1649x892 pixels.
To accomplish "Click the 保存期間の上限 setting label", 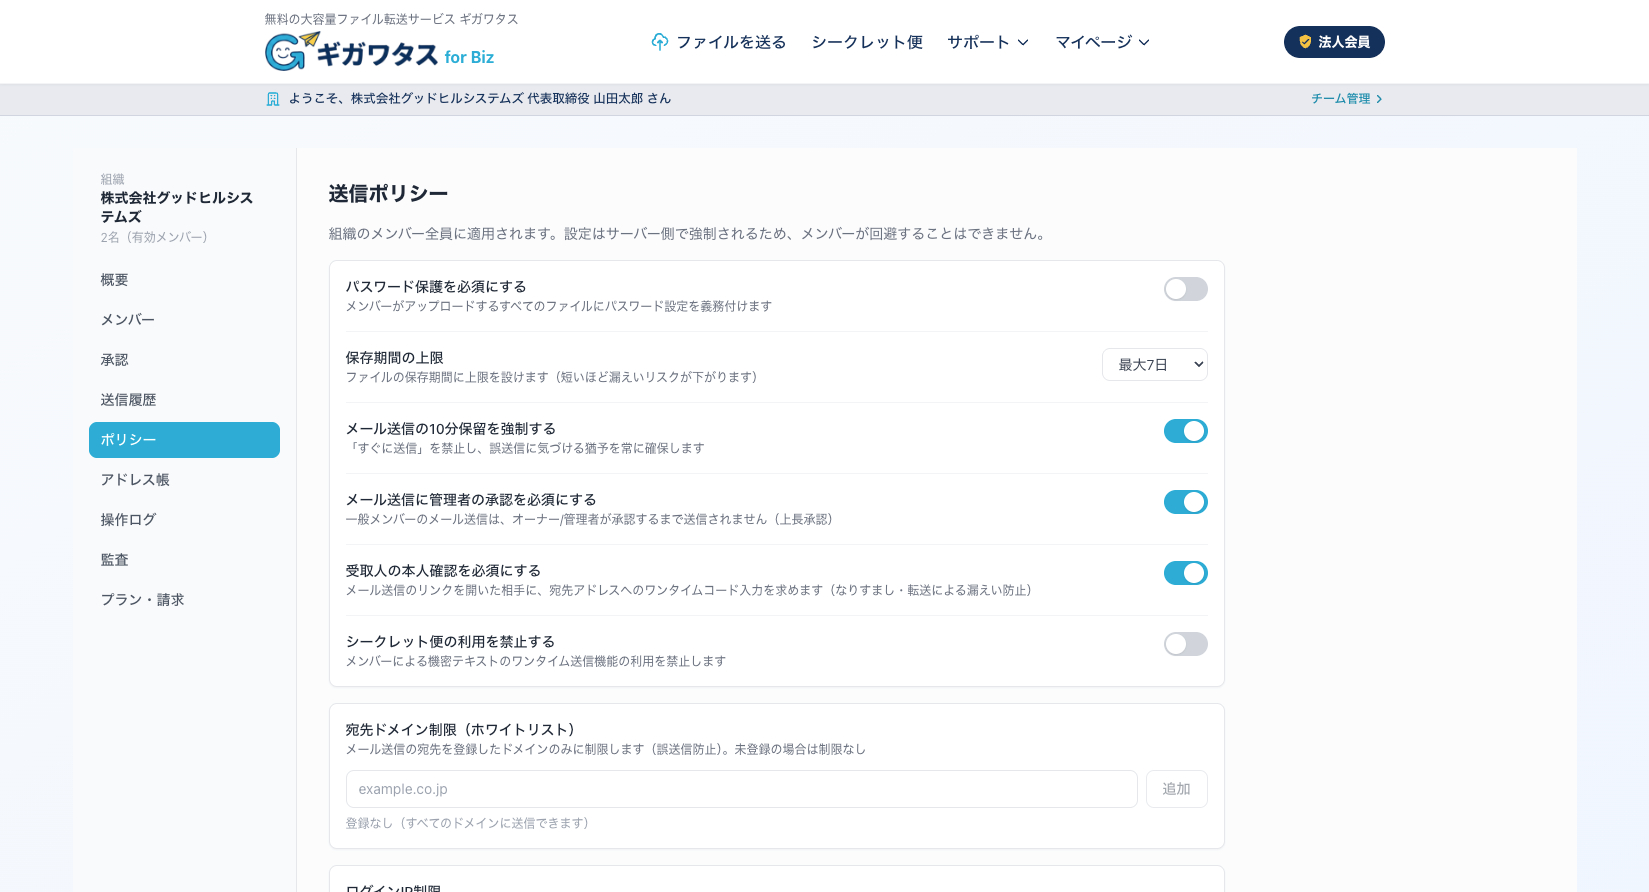I will [394, 358].
